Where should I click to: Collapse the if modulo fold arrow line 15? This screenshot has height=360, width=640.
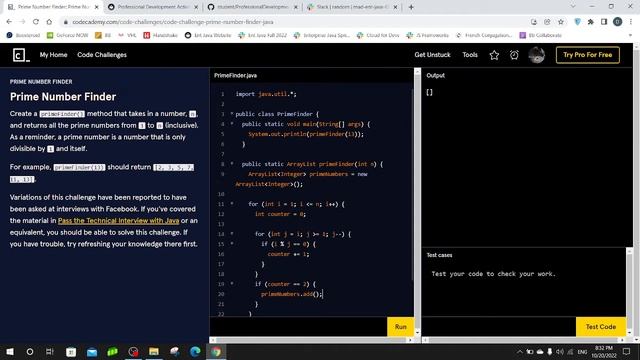click(232, 244)
